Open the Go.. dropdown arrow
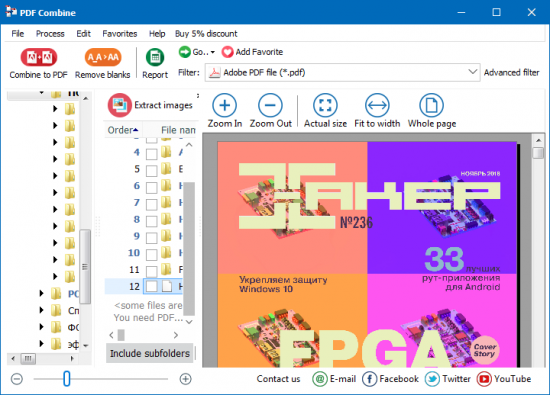550x395 pixels. pos(213,52)
